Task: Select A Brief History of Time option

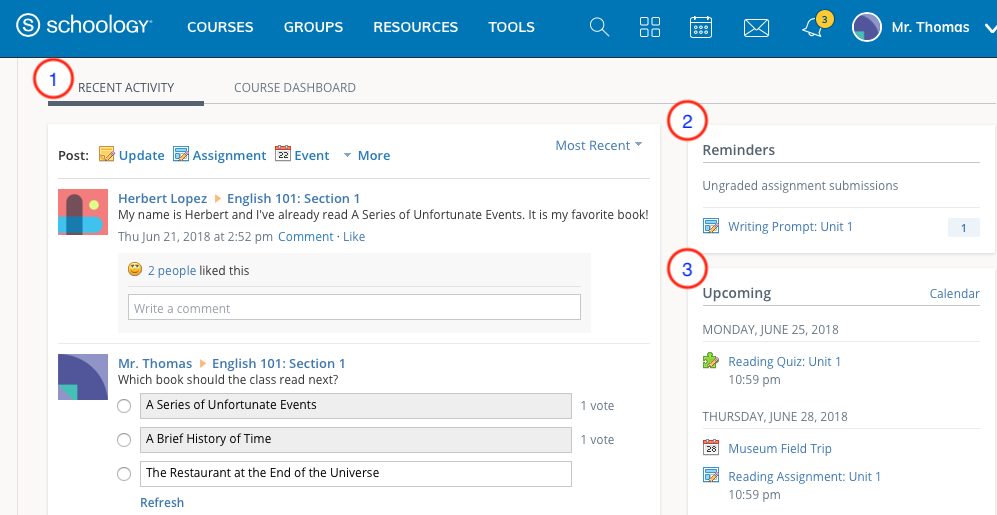Action: (x=124, y=439)
